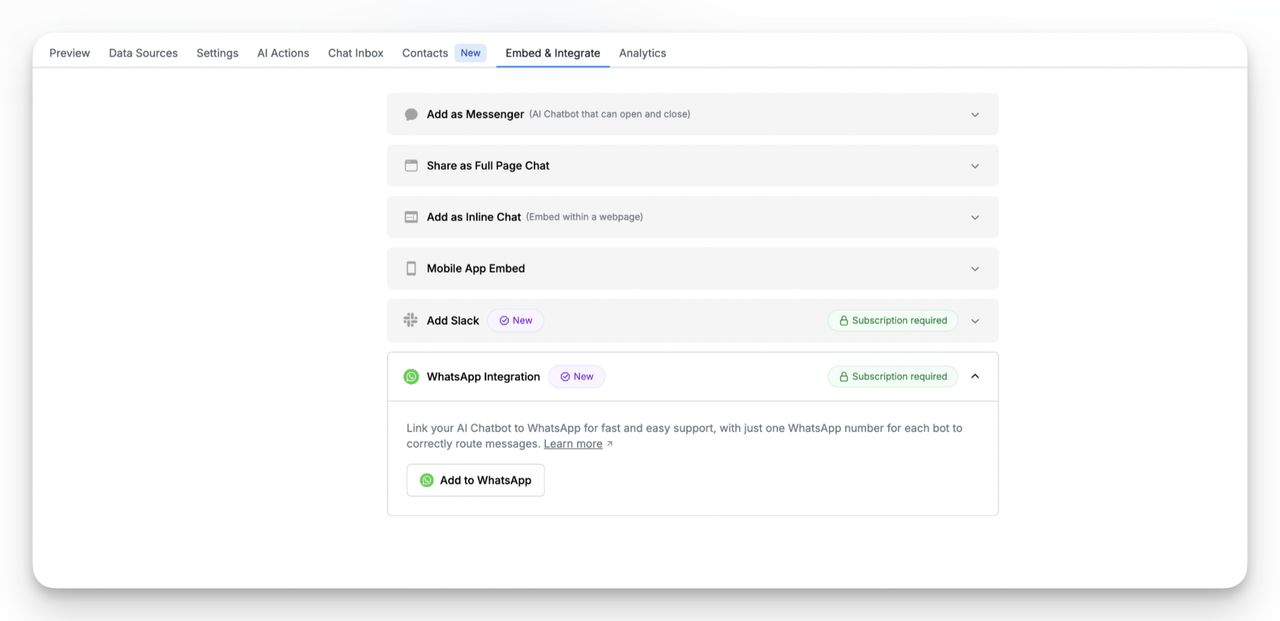Click the Mobile App Embed phone icon
The image size is (1280, 621).
tap(411, 269)
